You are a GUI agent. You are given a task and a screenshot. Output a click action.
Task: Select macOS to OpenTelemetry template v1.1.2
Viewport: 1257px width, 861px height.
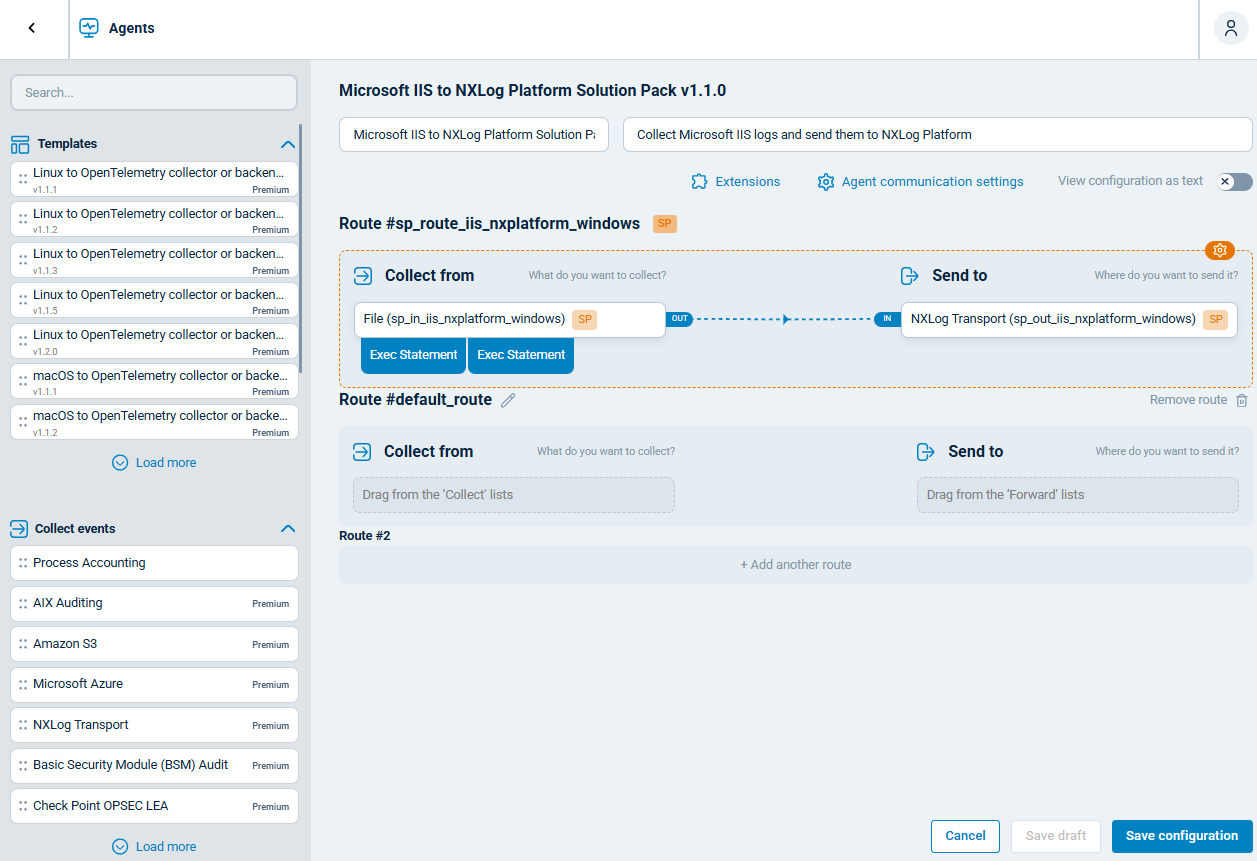154,423
